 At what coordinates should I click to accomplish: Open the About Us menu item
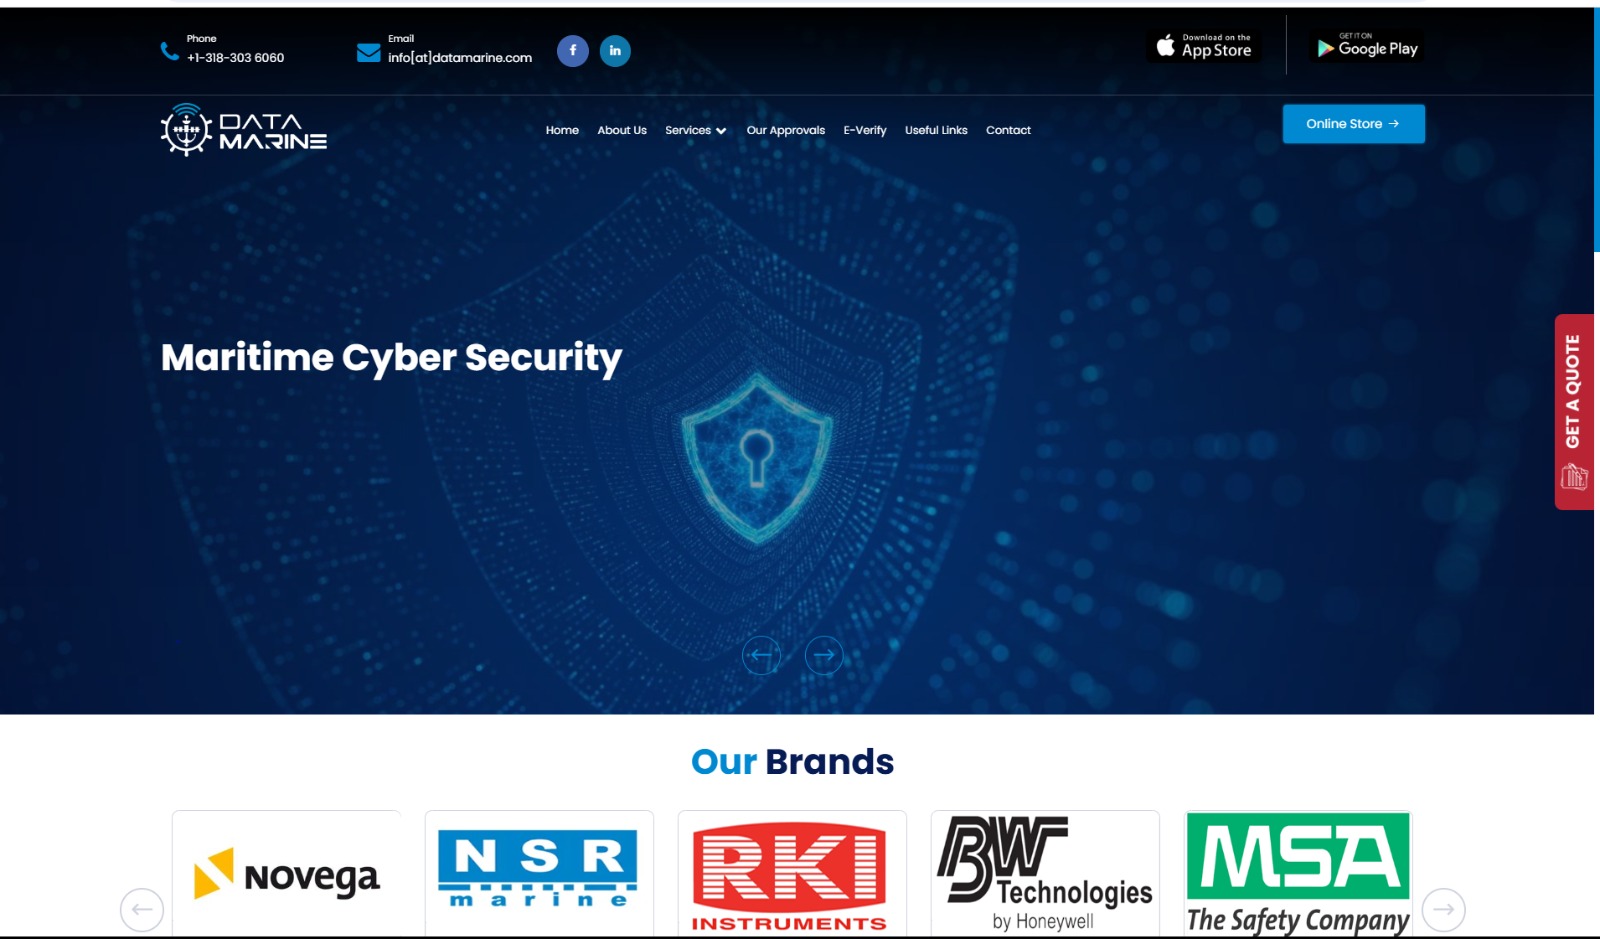622,130
